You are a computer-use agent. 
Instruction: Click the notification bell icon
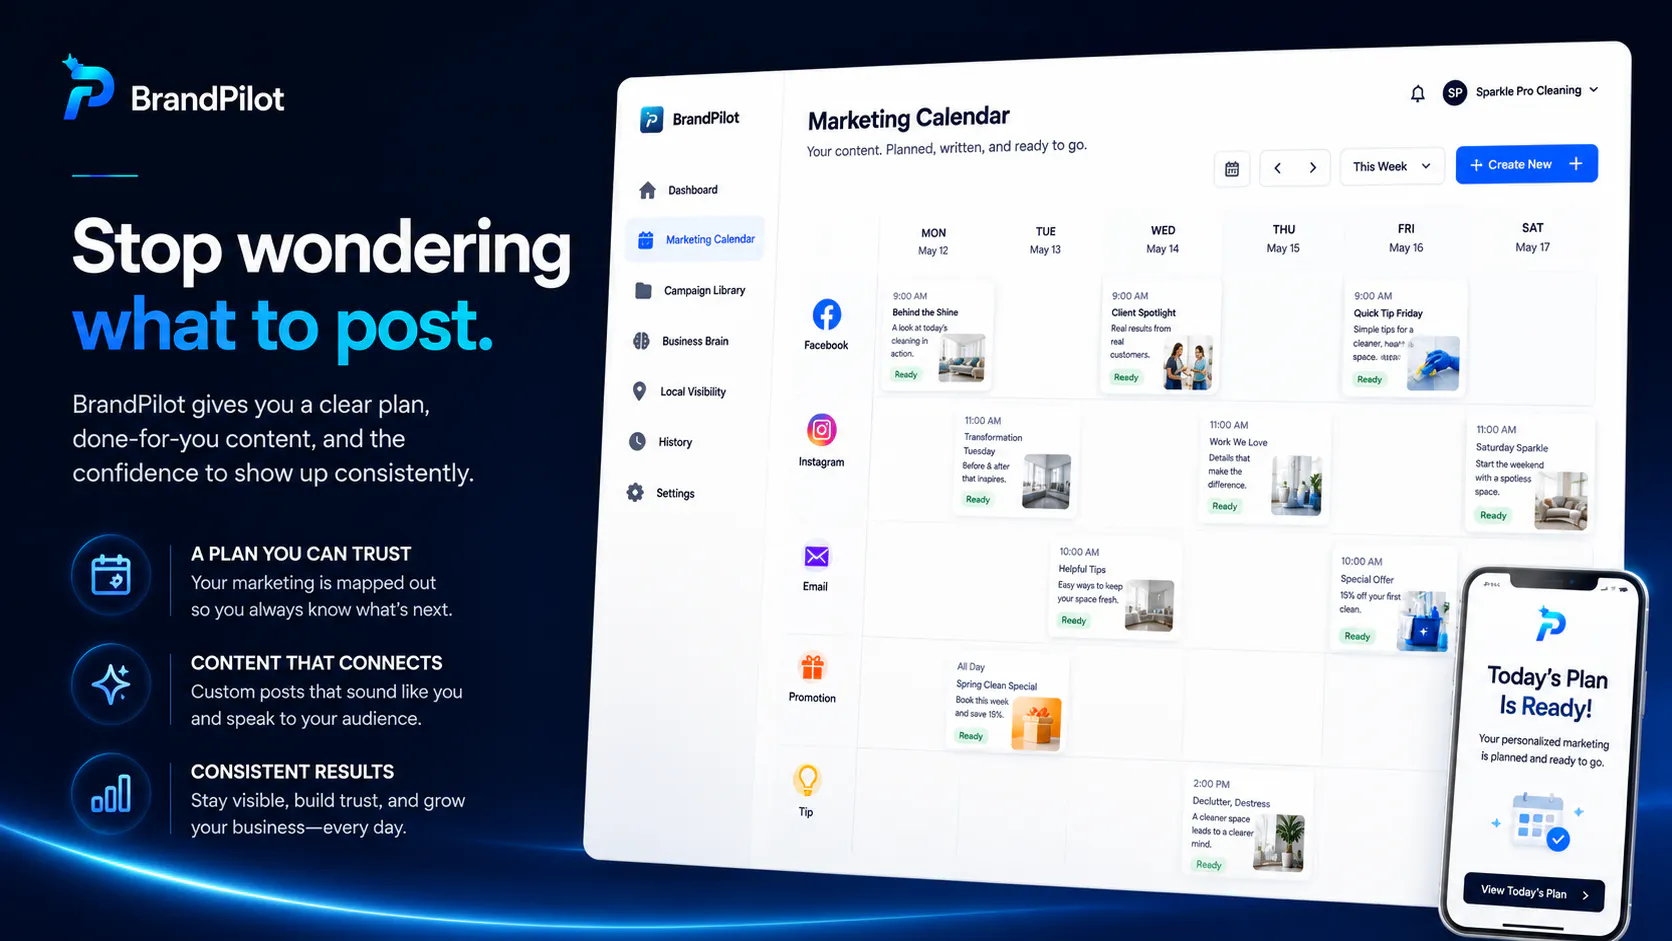[x=1417, y=94]
